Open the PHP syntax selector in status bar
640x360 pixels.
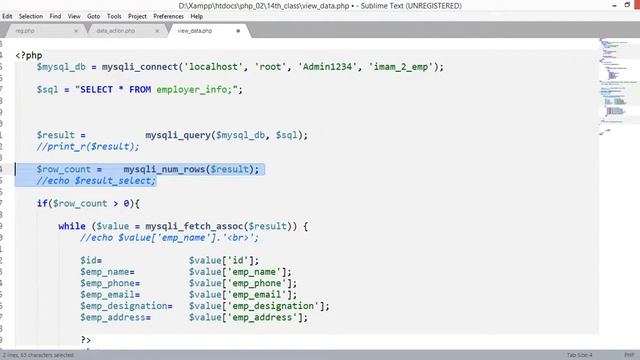pyautogui.click(x=629, y=355)
